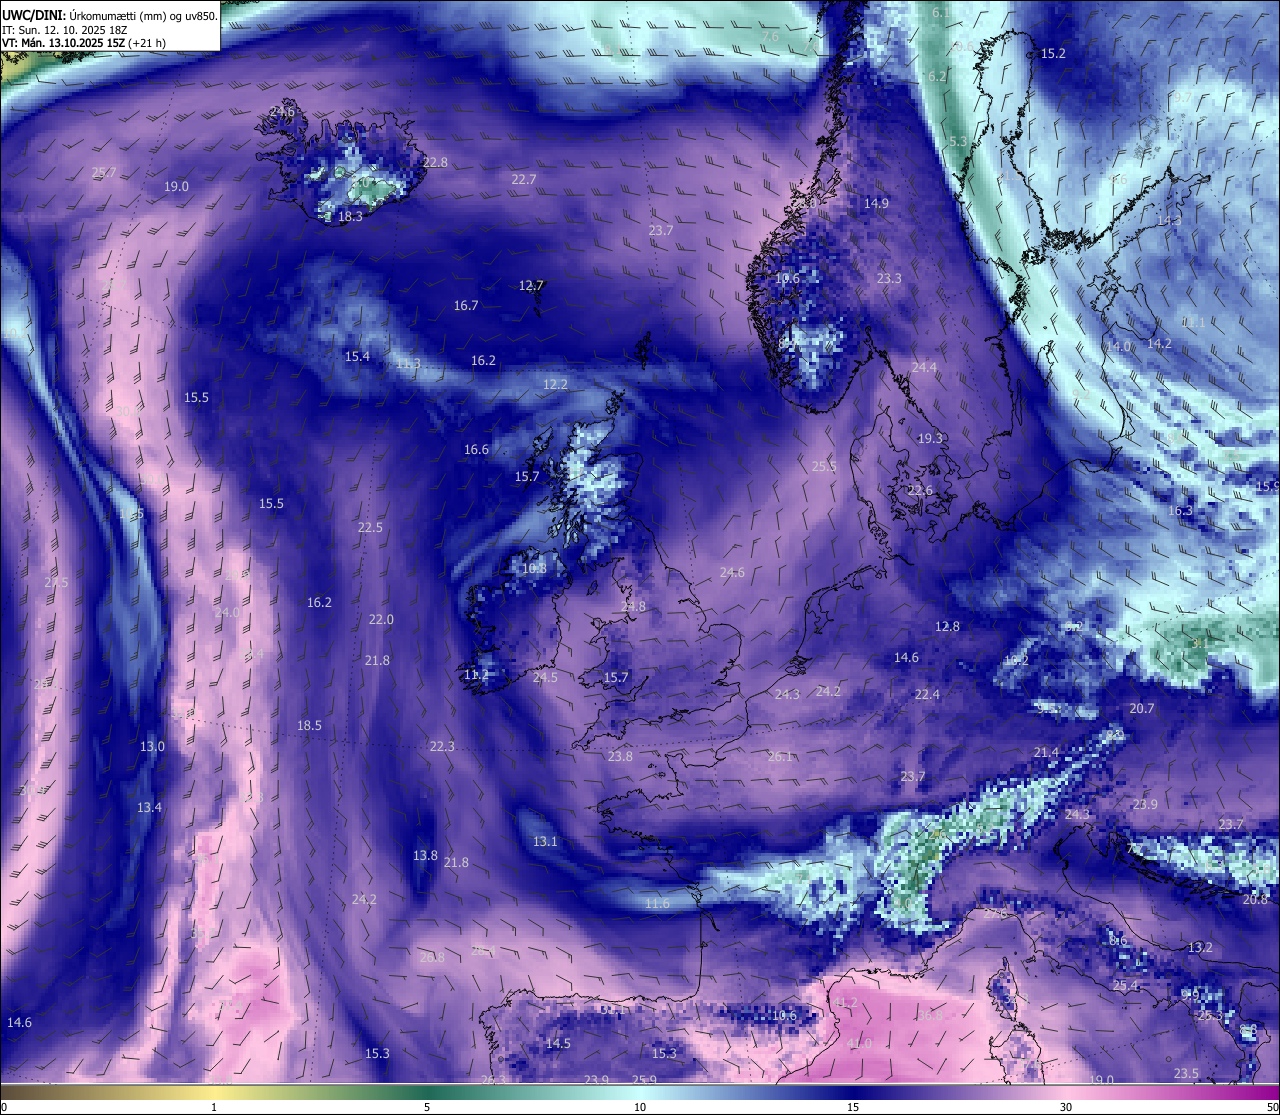Click the 13.1 value near Brittany
Viewport: 1280px width, 1115px height.
545,841
